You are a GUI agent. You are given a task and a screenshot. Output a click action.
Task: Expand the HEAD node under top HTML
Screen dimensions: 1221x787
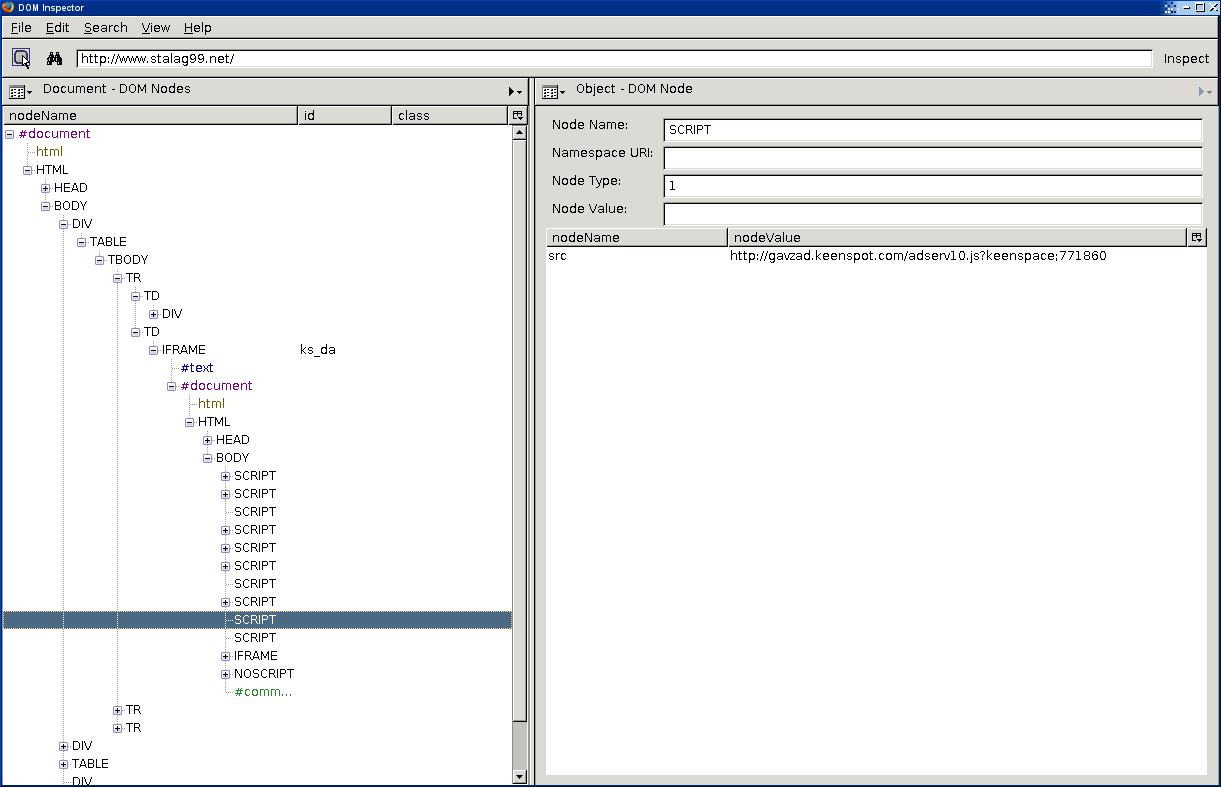[46, 188]
